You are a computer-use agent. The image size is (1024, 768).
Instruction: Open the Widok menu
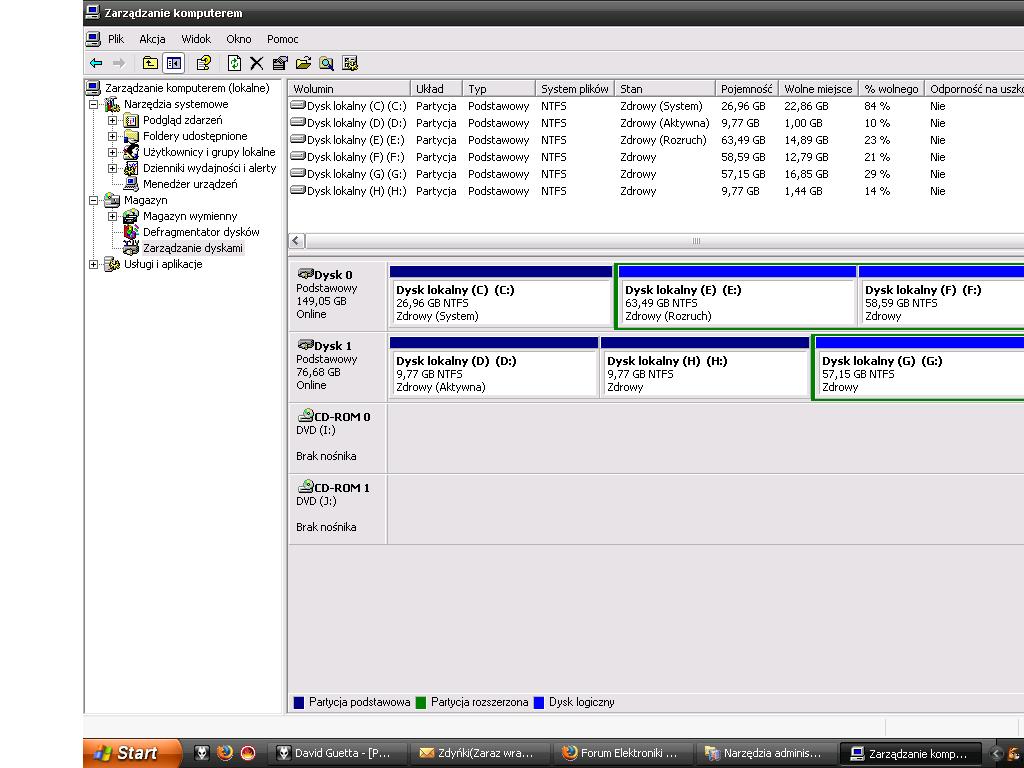pyautogui.click(x=196, y=39)
